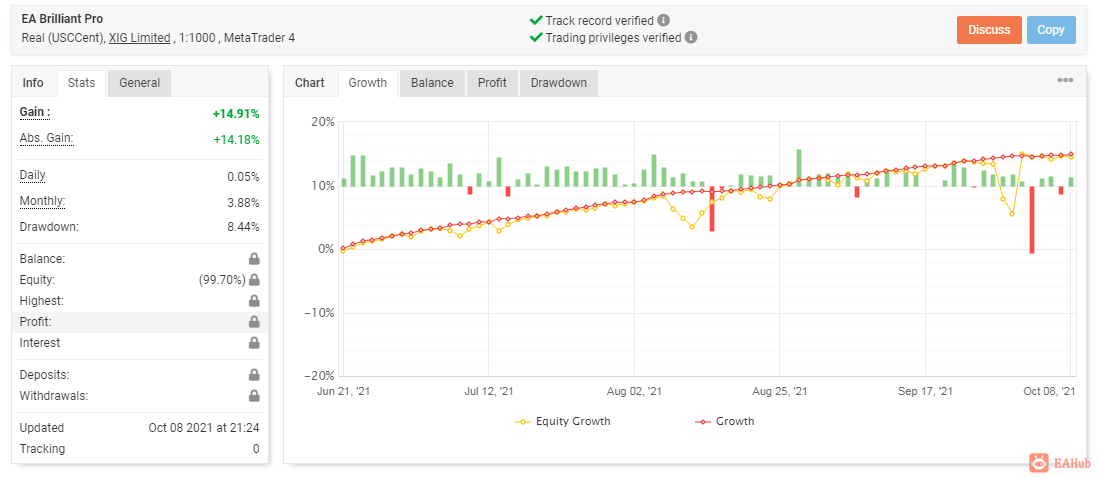Open the three-dot chart options menu
The image size is (1100, 478).
(x=1065, y=80)
